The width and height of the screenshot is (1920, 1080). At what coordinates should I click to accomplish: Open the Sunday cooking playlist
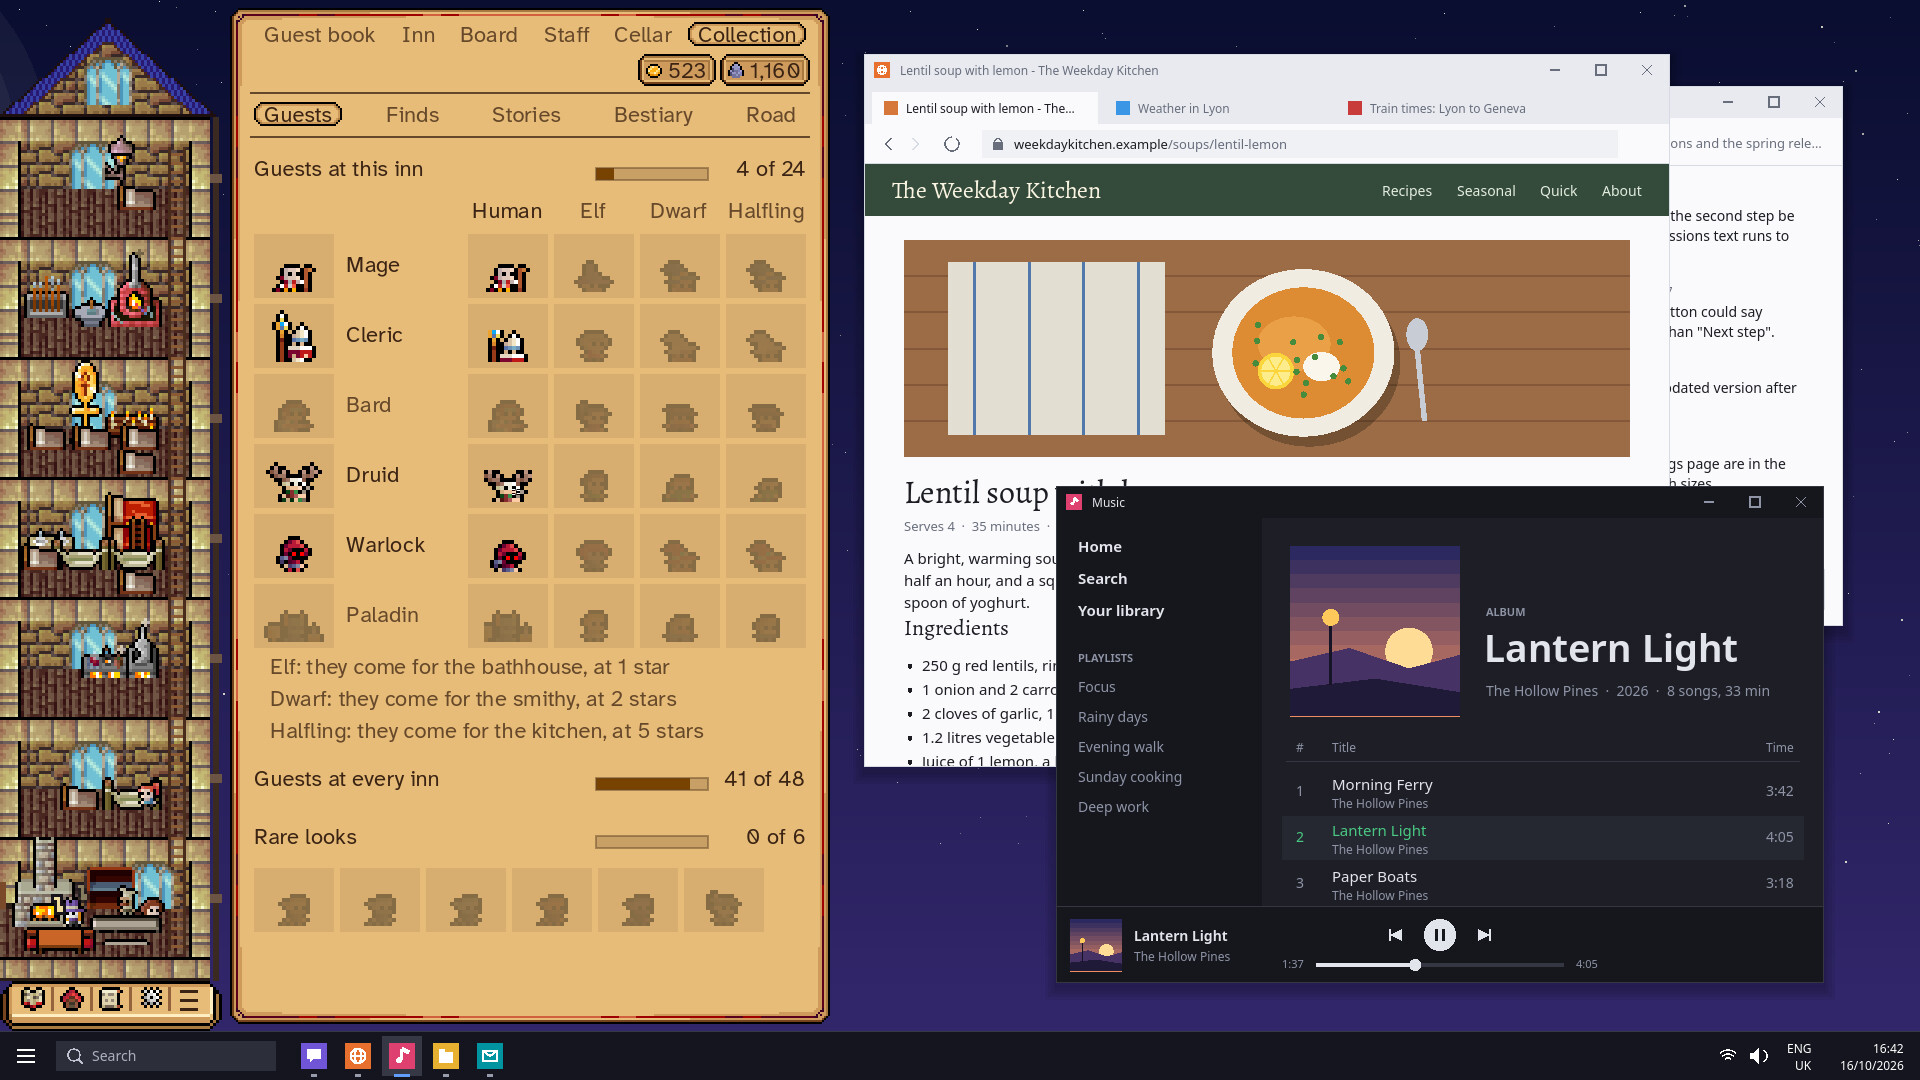pos(1129,777)
